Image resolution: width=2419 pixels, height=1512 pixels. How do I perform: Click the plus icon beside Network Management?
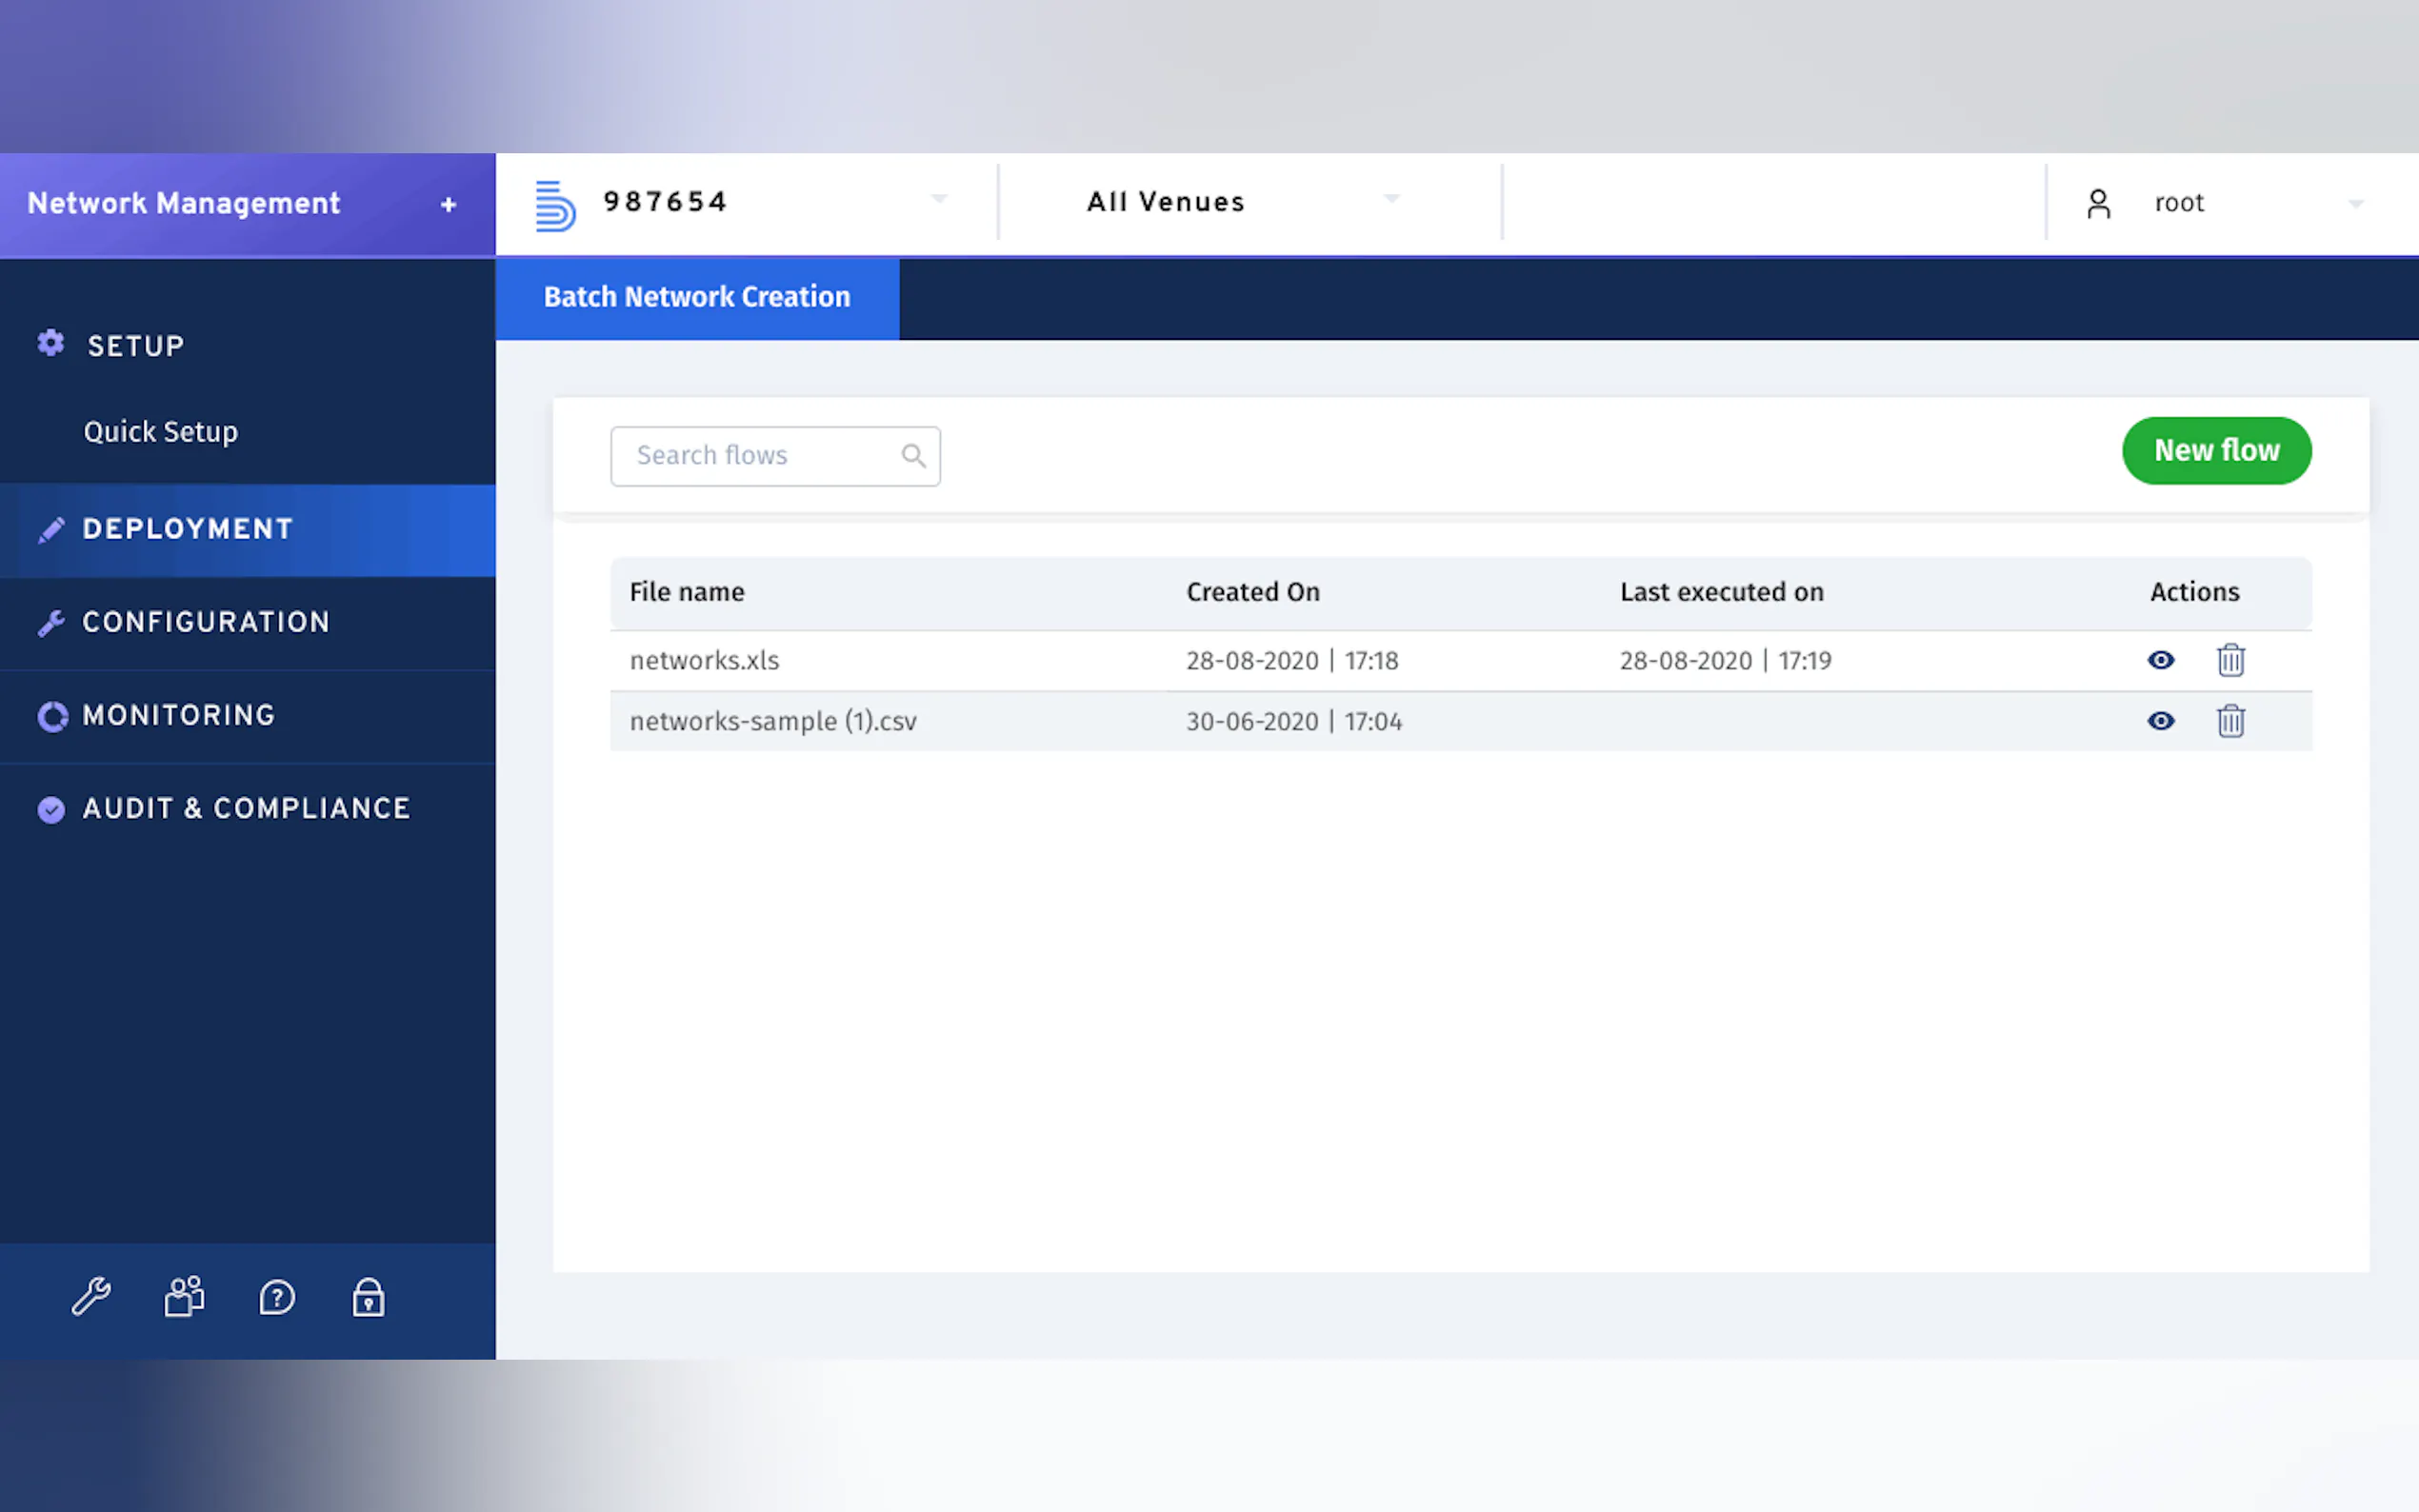point(448,204)
